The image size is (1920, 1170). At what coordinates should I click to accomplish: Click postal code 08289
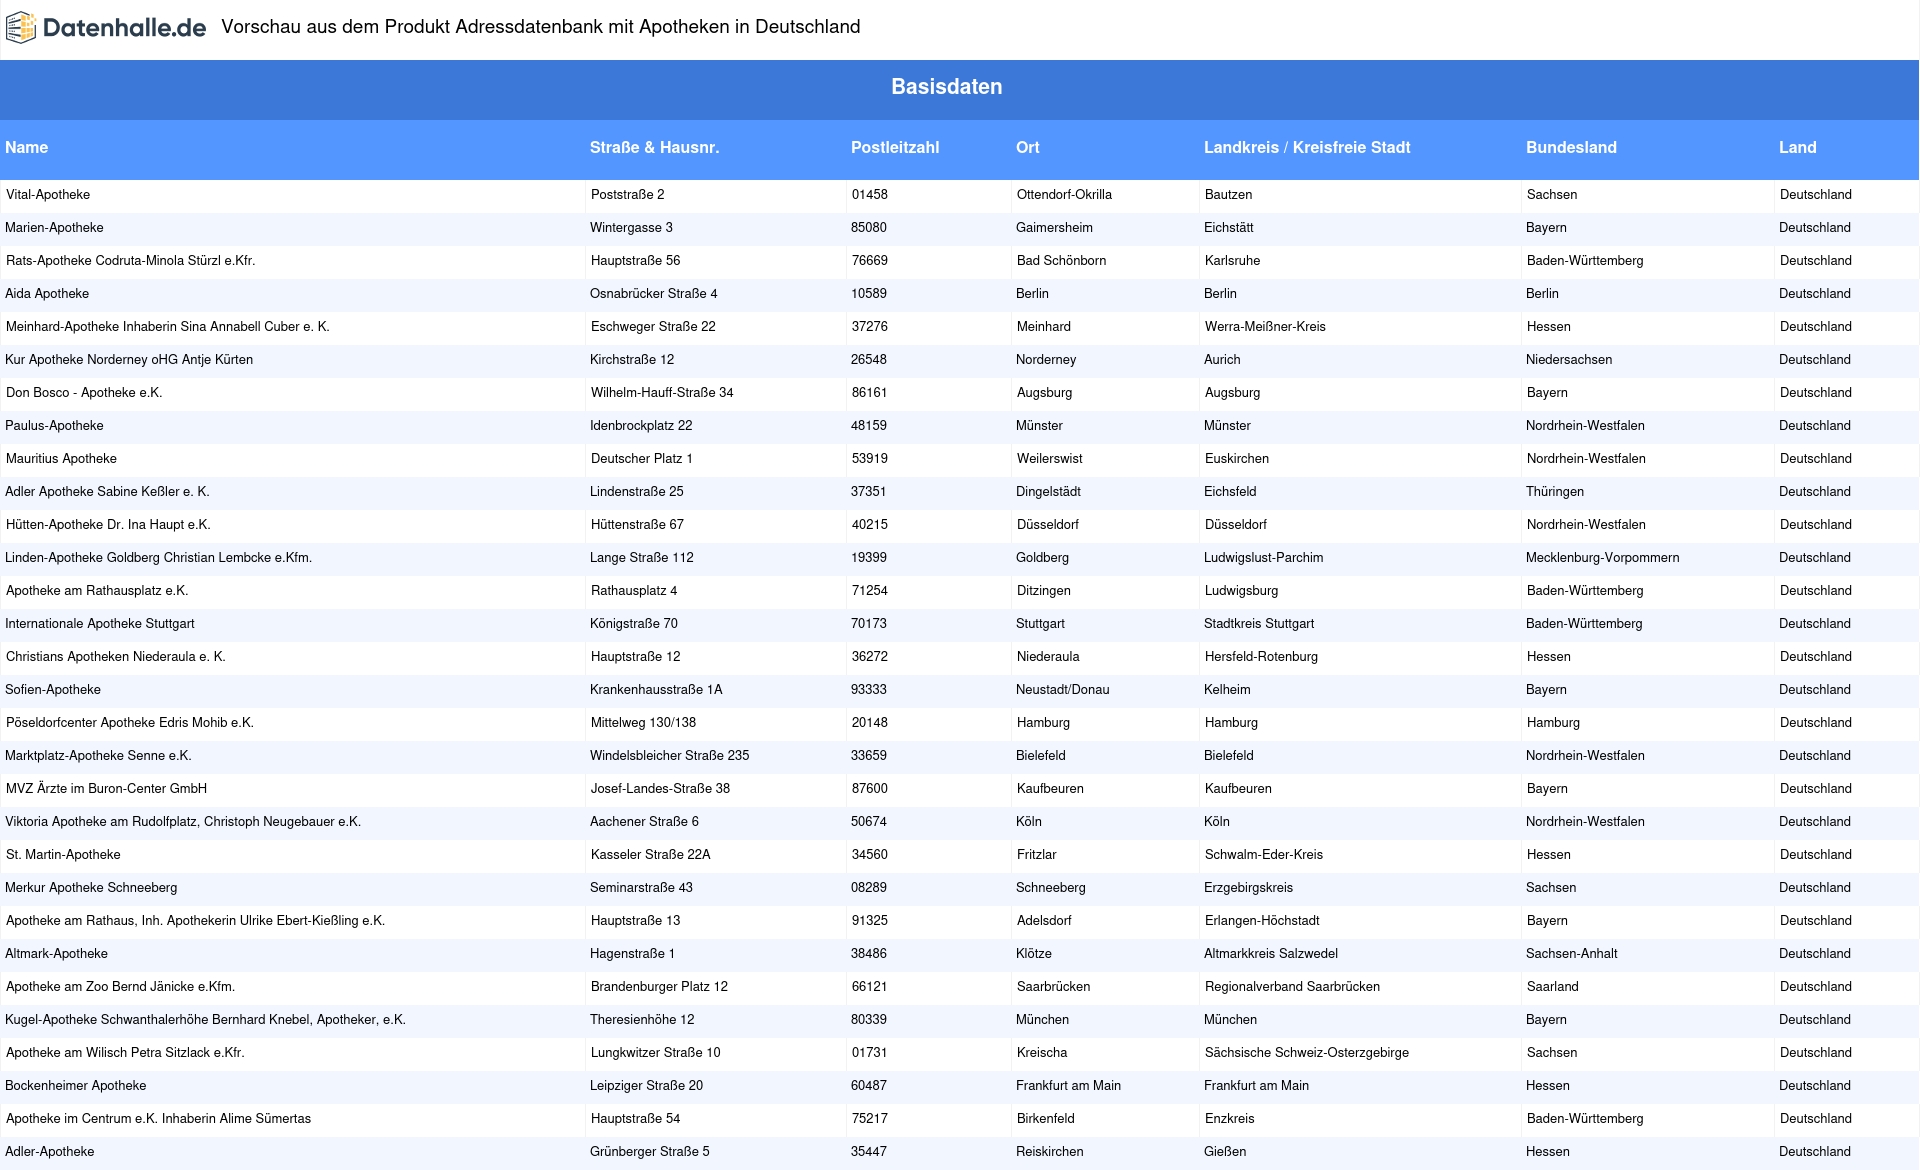(869, 888)
